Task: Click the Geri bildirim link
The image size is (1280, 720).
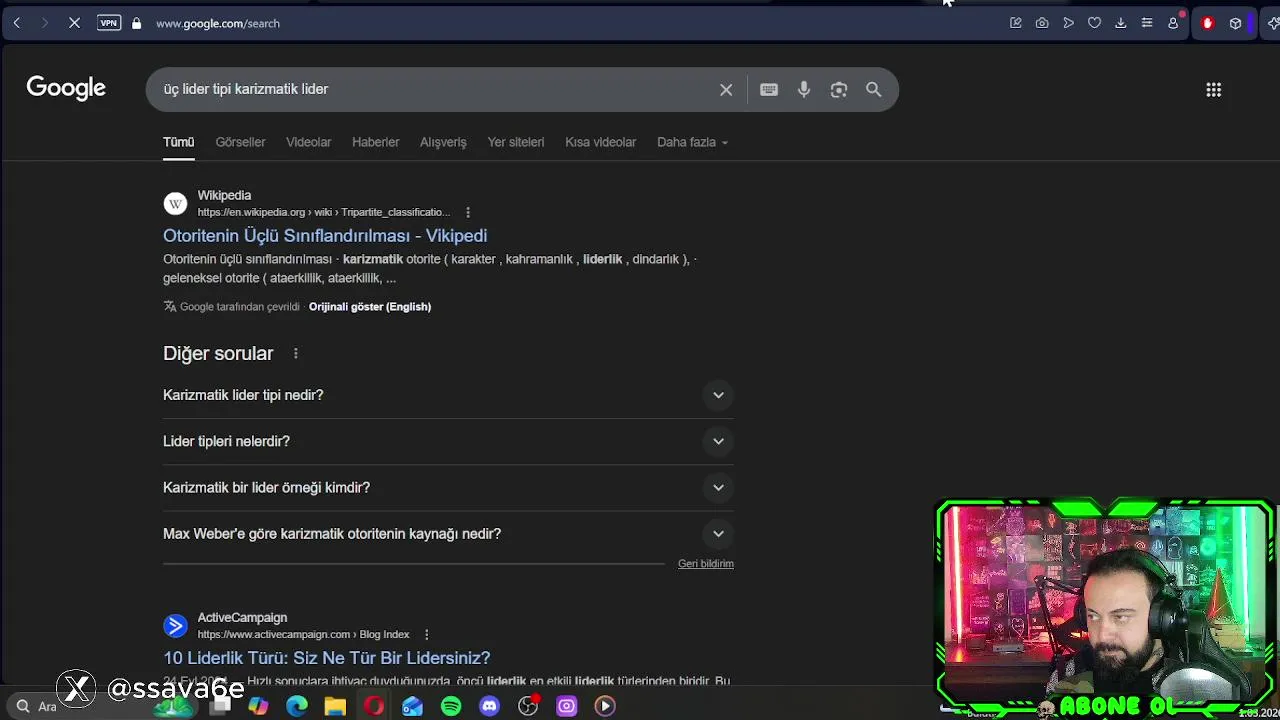Action: point(706,564)
